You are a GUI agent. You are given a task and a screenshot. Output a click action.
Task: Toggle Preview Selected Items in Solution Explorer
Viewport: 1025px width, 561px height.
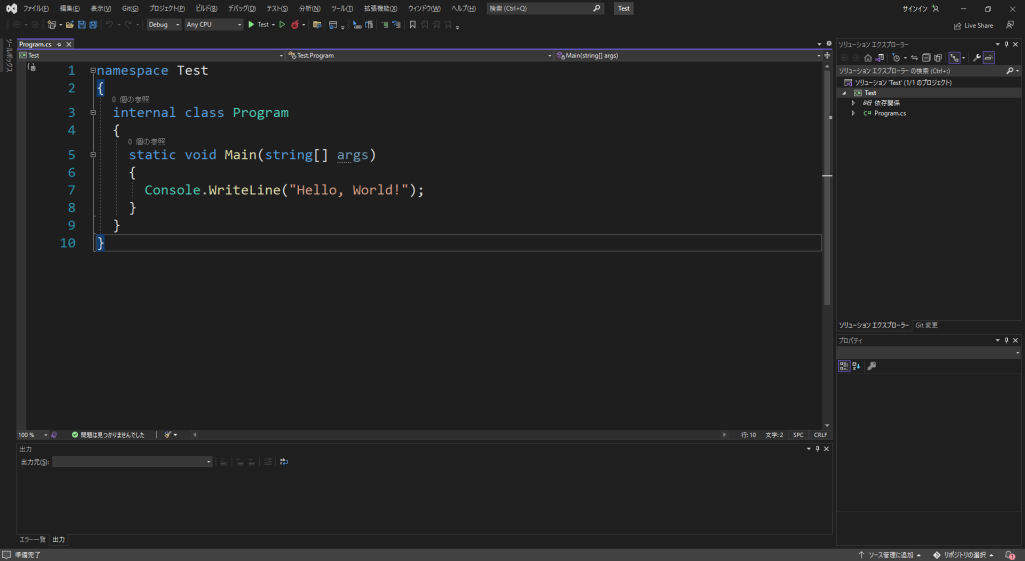point(989,58)
